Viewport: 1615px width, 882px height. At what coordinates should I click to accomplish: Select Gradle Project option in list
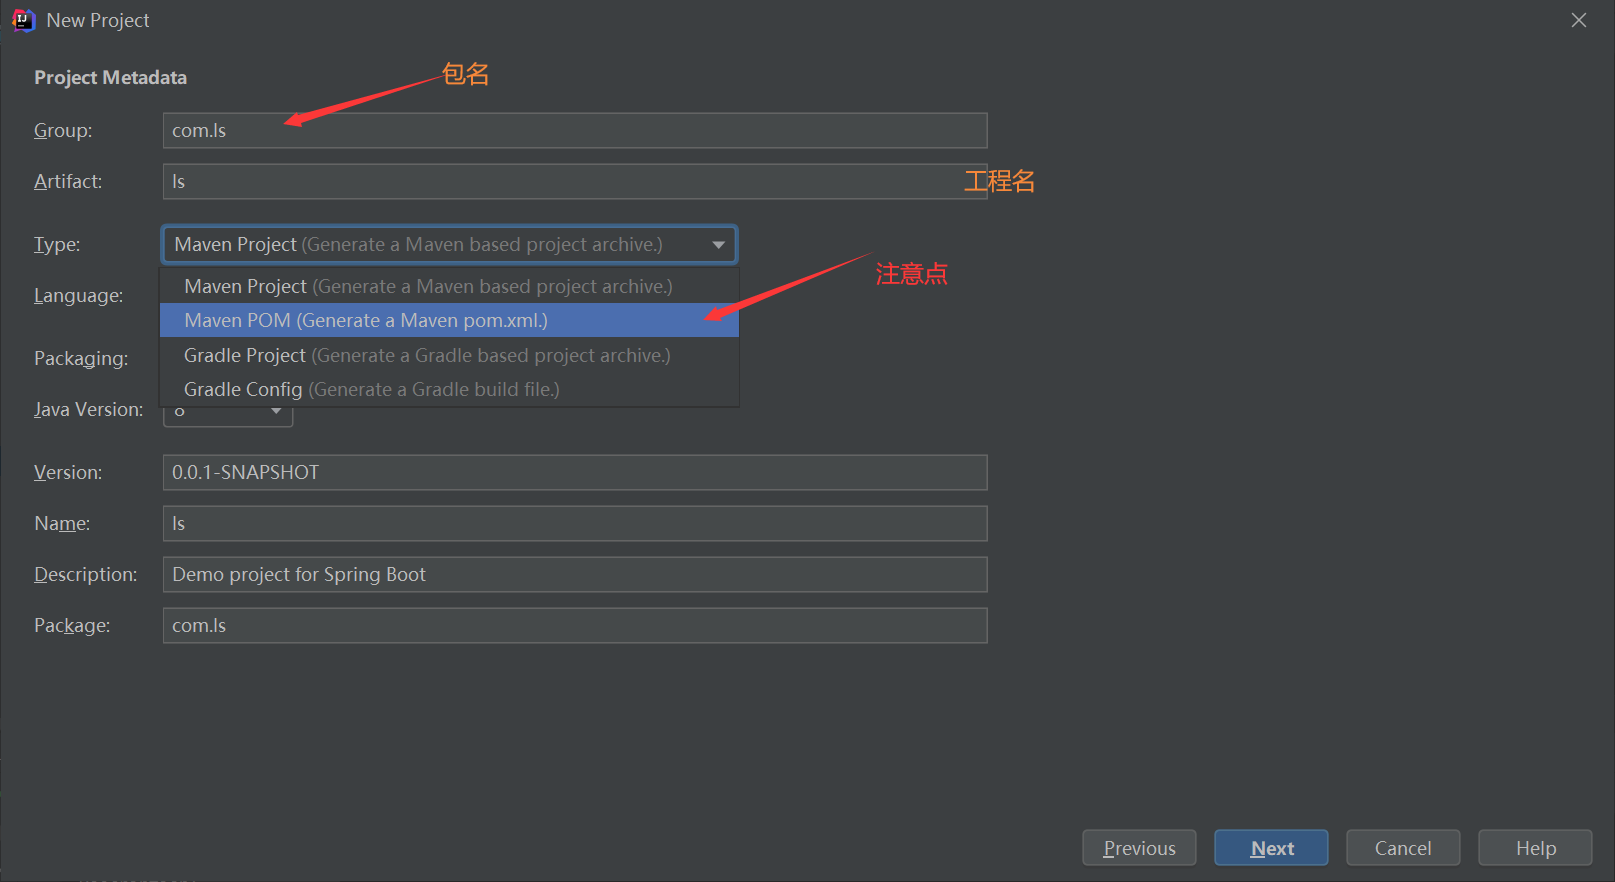pos(449,356)
